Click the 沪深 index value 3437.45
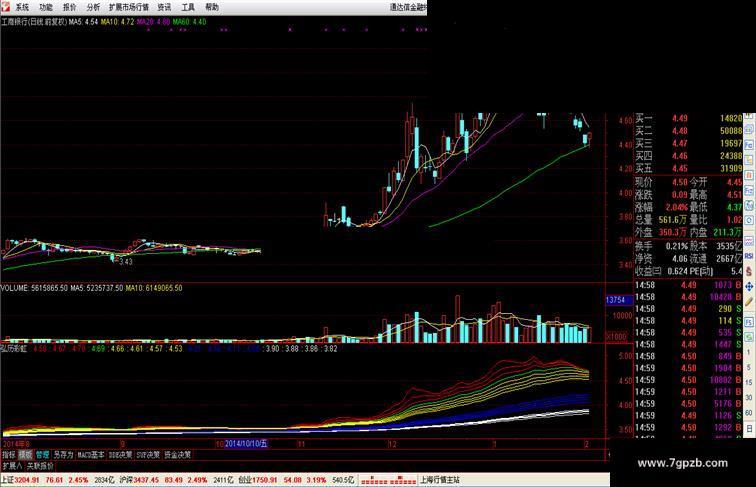This screenshot has width=756, height=487. point(146,480)
